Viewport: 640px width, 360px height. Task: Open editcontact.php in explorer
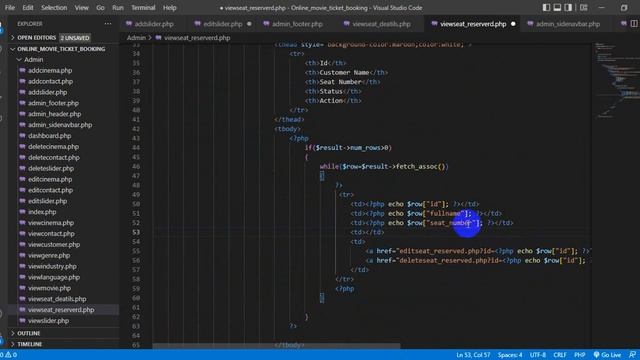(50, 190)
